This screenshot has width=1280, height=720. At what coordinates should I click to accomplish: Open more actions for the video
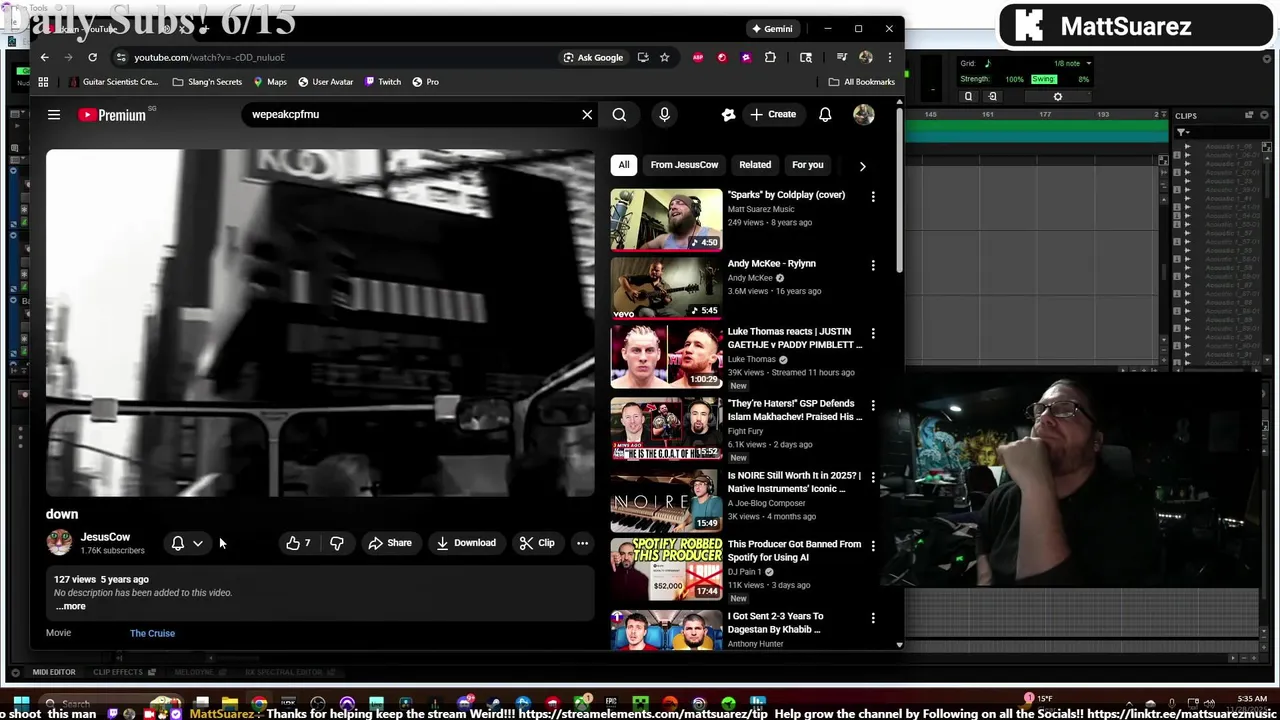tap(582, 543)
